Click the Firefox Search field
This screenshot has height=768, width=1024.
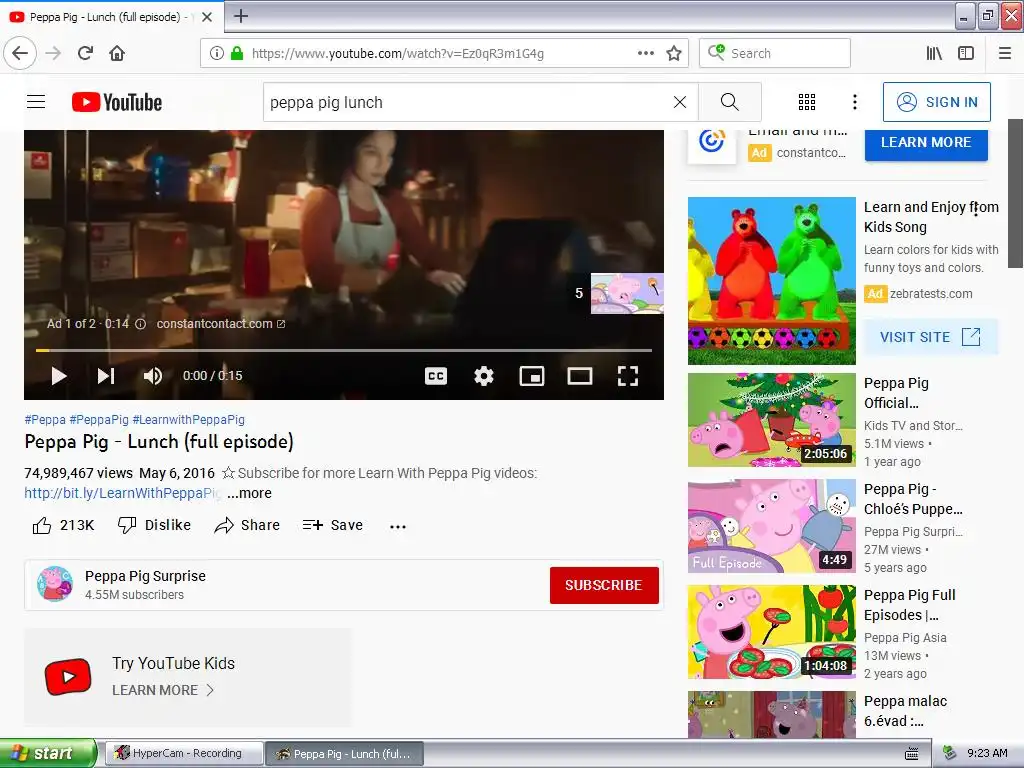(x=775, y=53)
